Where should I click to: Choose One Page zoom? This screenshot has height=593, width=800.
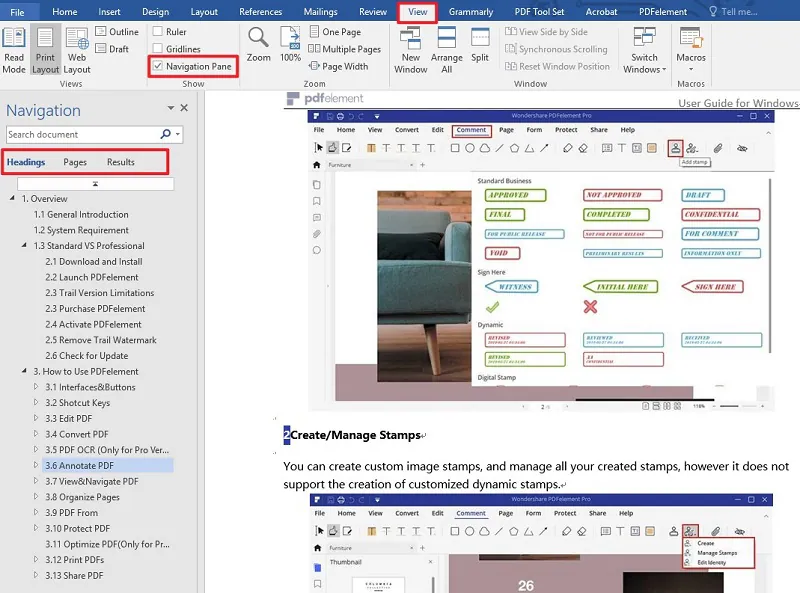335,32
